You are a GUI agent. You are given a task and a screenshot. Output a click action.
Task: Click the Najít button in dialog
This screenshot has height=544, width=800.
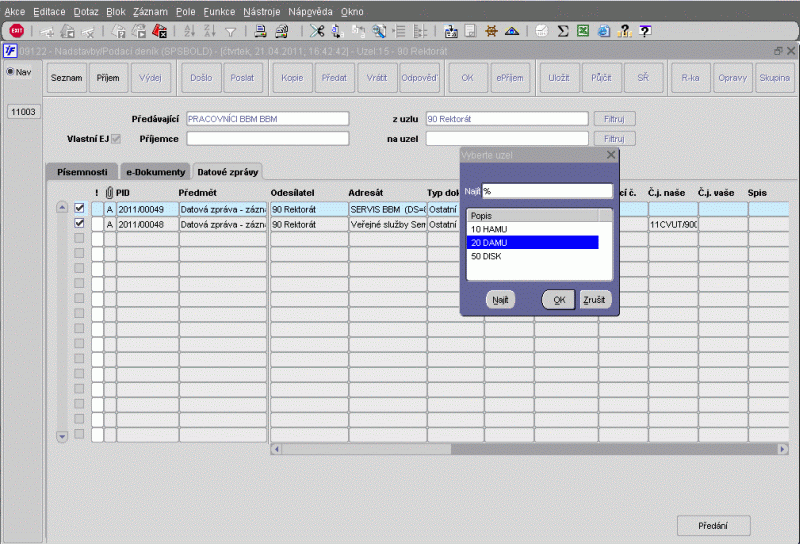click(501, 300)
